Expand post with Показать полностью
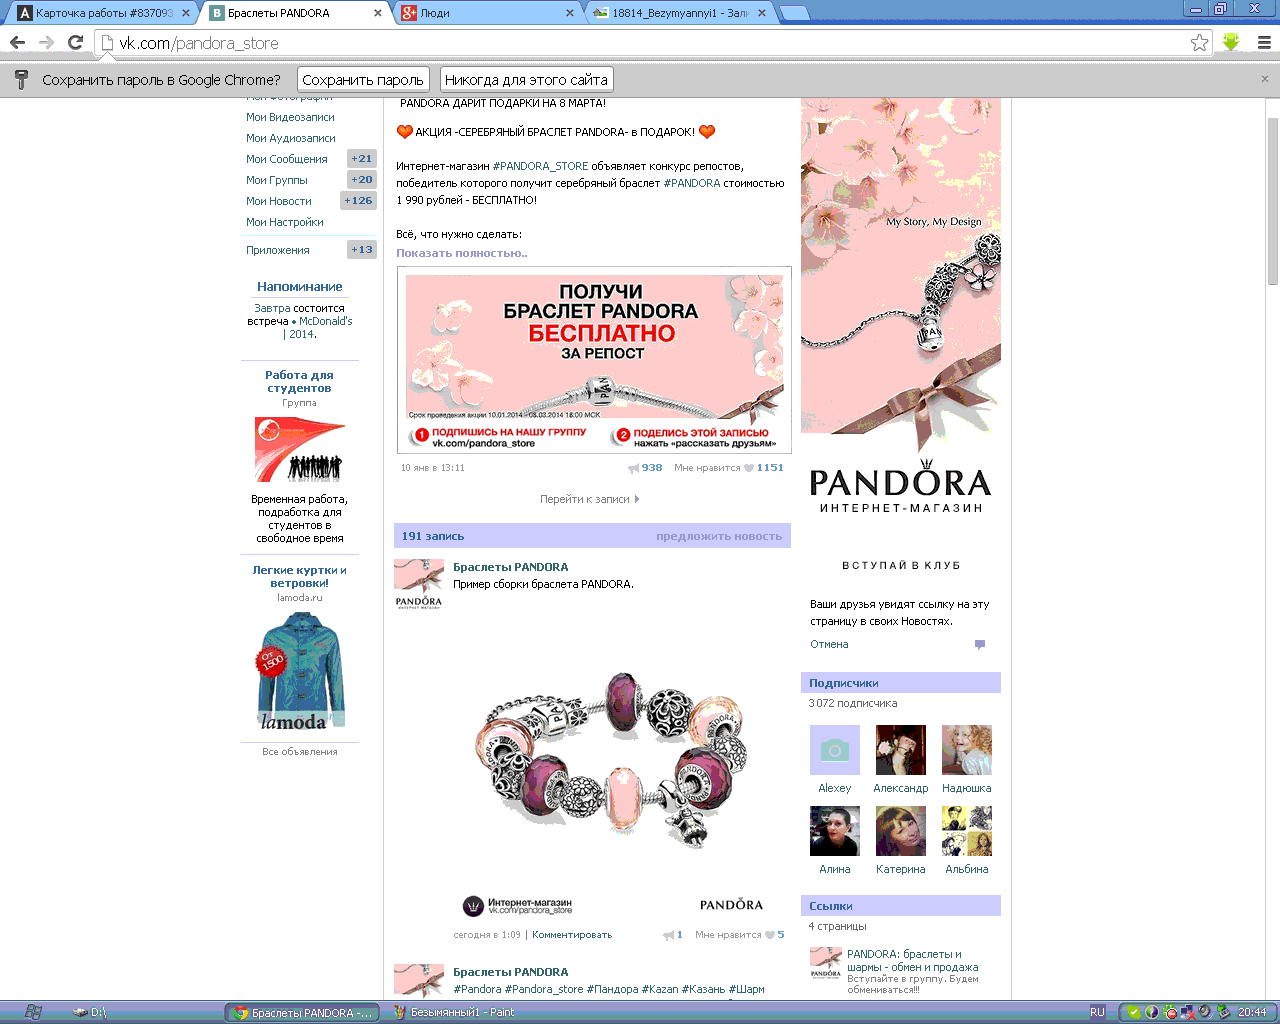 pos(461,253)
